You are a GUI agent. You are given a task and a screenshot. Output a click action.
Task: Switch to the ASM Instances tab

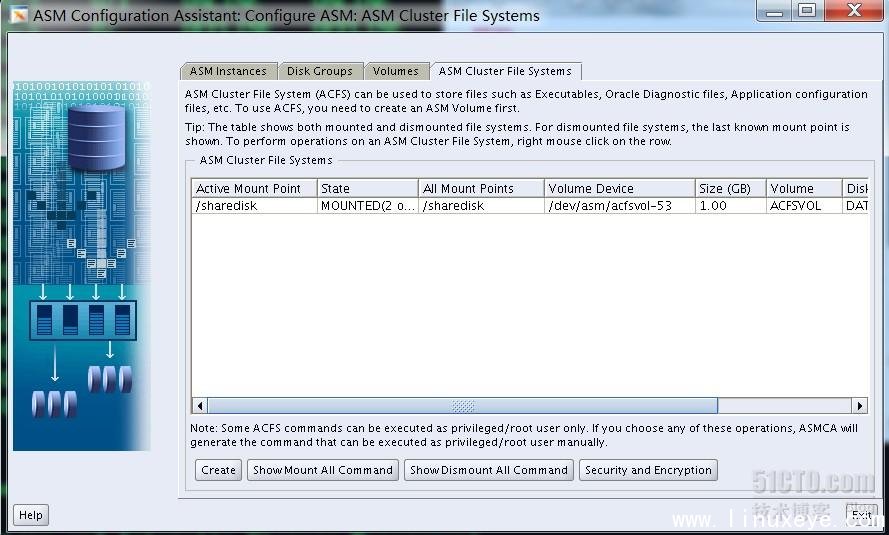click(x=228, y=71)
